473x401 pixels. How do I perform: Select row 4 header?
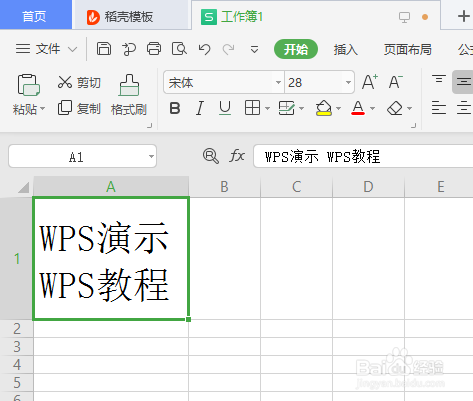click(16, 364)
